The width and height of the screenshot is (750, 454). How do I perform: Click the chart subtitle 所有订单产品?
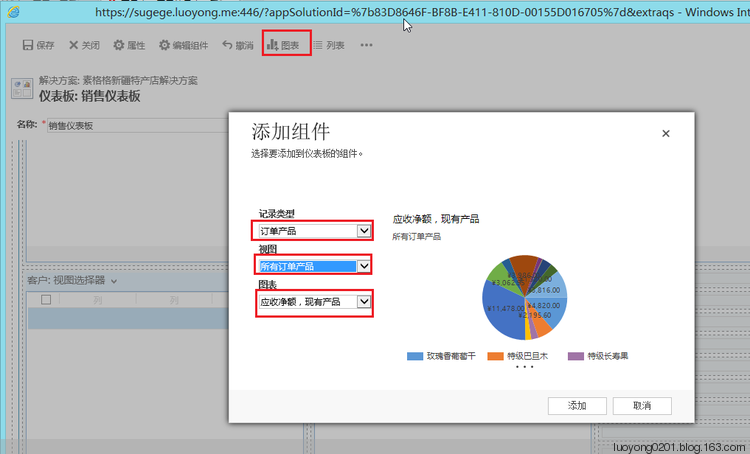(x=417, y=236)
